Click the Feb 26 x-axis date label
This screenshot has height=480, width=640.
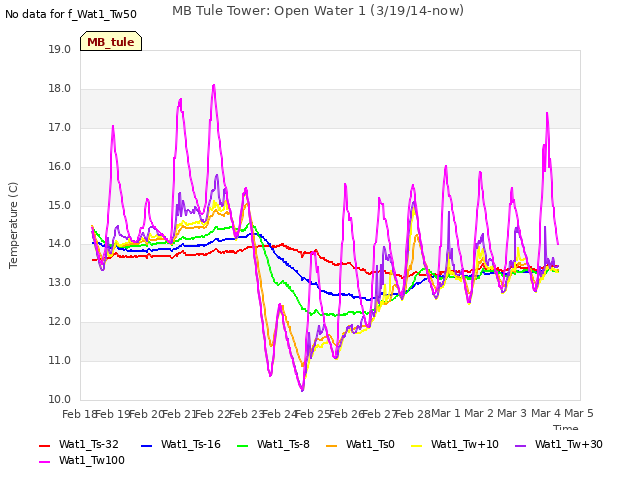coord(346,414)
